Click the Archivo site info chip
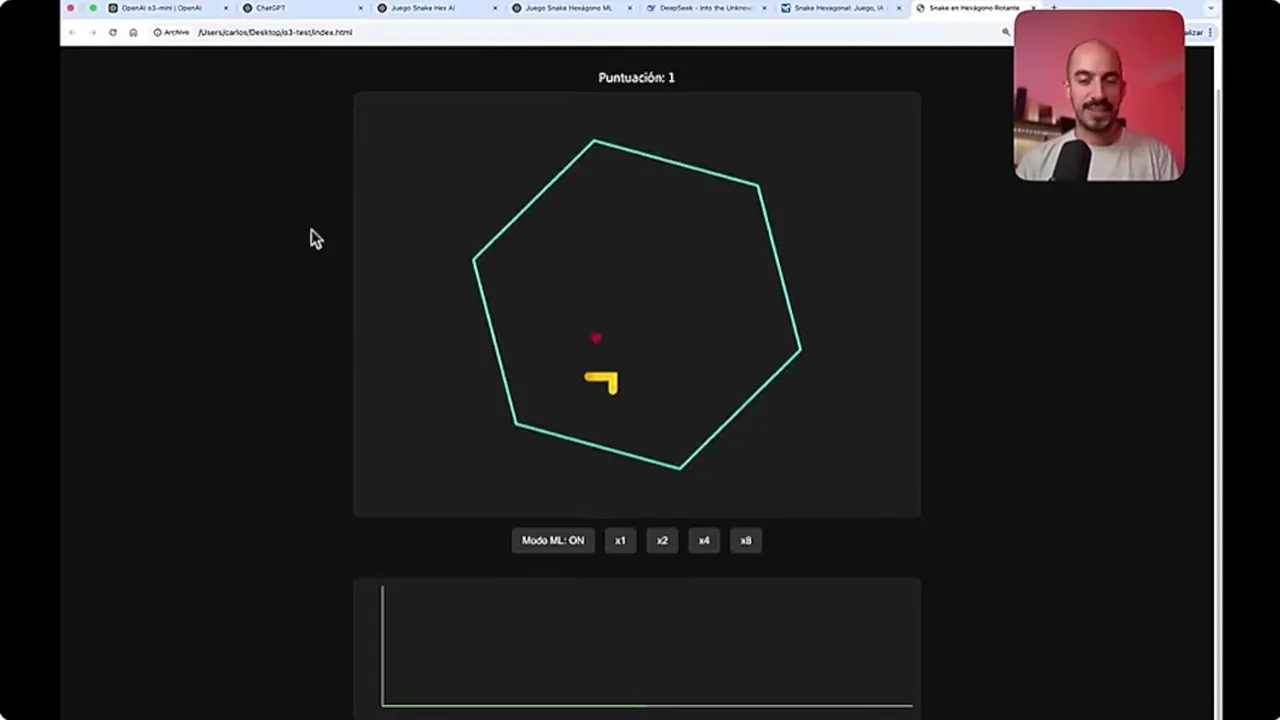This screenshot has height=720, width=1280. coord(171,32)
